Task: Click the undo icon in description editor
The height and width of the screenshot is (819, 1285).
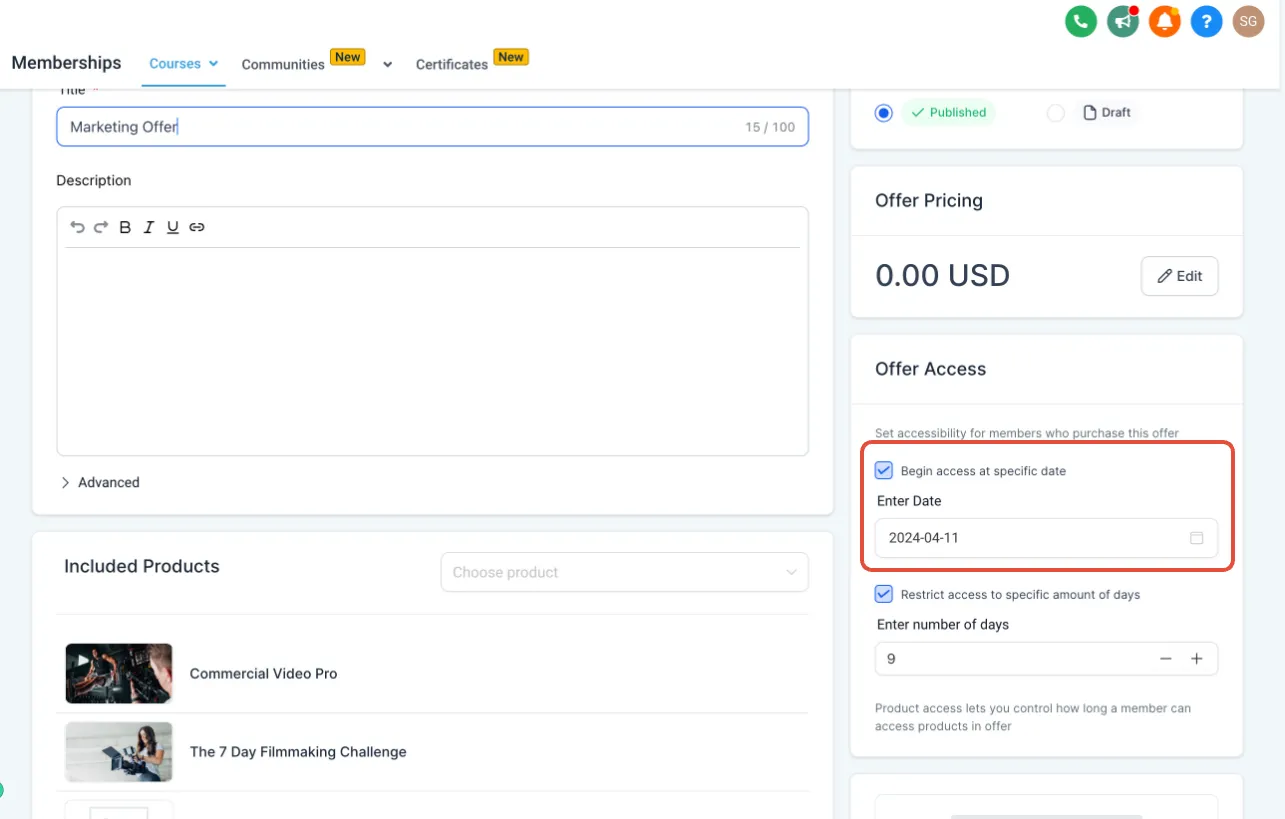Action: coord(77,227)
